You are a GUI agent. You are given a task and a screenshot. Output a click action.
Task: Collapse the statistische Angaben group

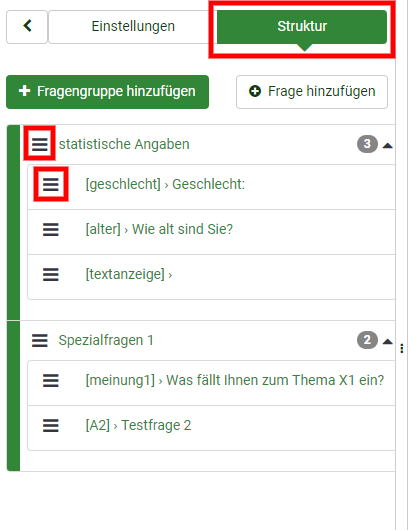[x=387, y=146]
